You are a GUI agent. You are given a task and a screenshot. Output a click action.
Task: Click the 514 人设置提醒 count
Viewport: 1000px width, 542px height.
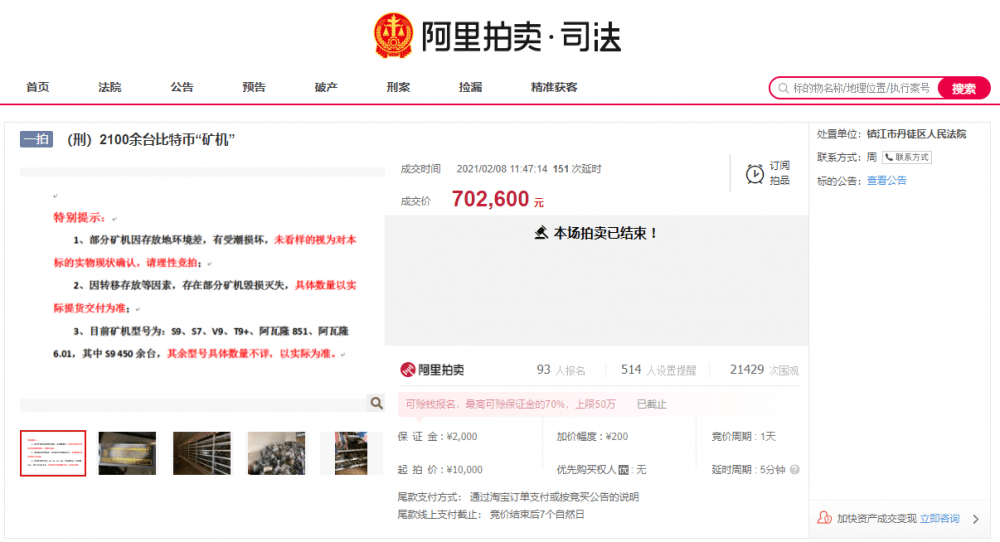coord(658,370)
